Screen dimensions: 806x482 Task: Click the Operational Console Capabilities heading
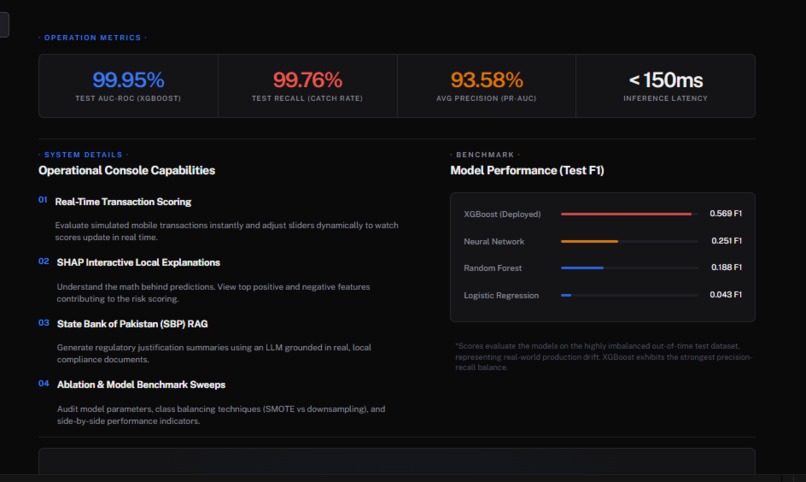click(x=126, y=170)
